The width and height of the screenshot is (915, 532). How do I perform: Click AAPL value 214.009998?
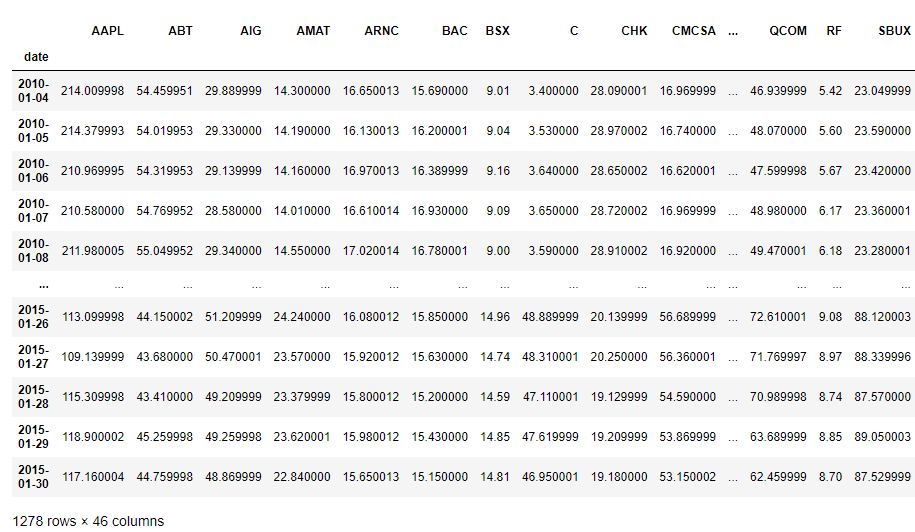tap(92, 91)
